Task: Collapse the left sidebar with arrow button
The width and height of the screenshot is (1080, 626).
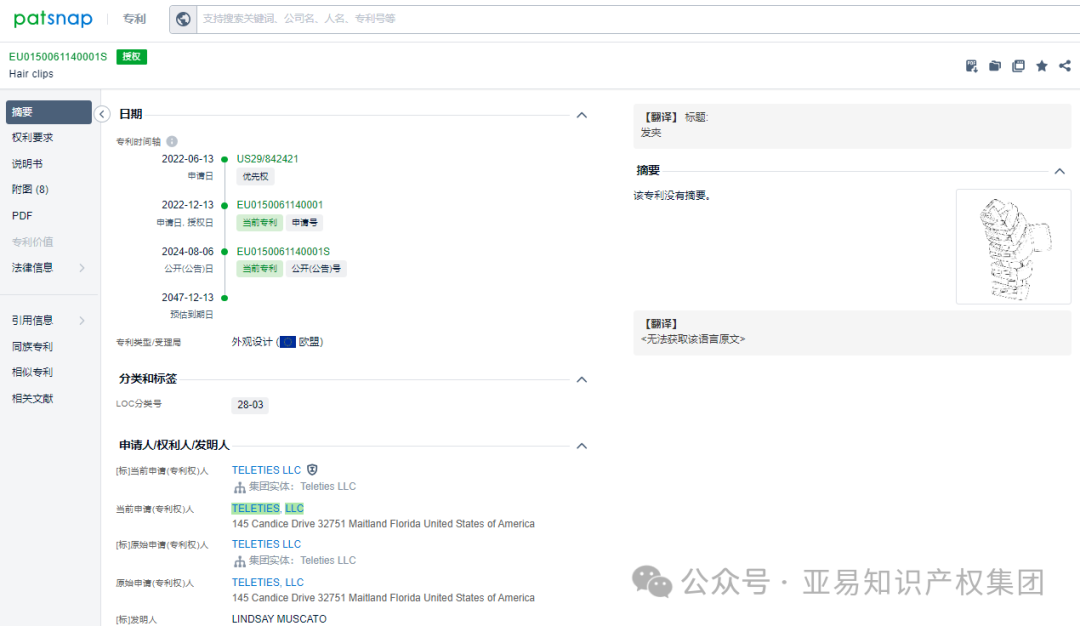Action: click(x=102, y=114)
